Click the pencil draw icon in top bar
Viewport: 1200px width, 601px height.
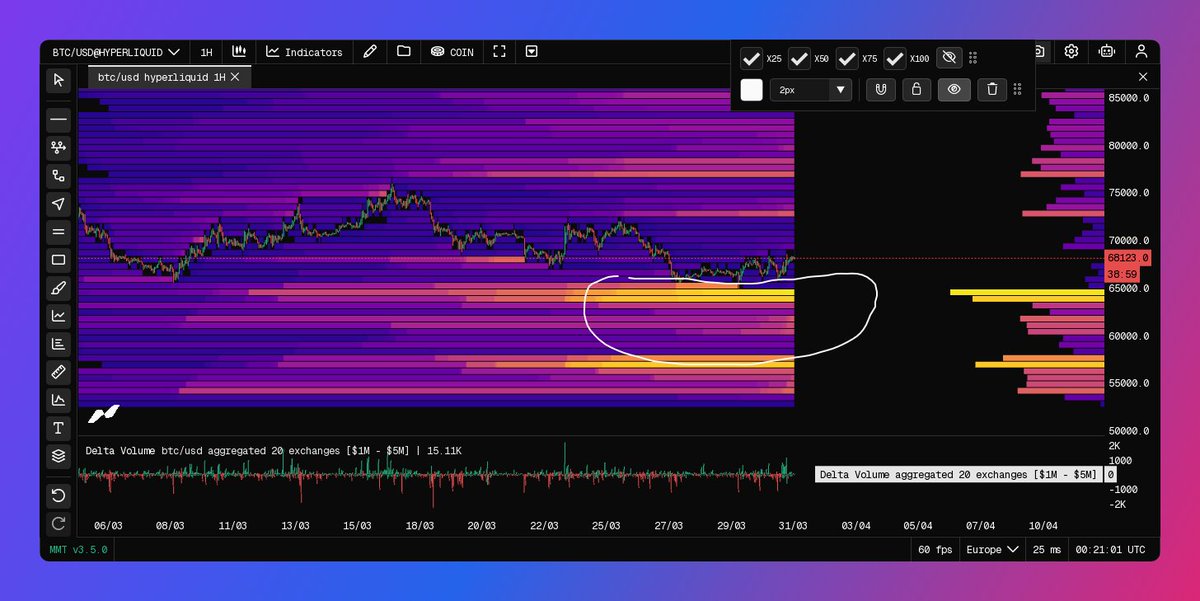(x=370, y=51)
